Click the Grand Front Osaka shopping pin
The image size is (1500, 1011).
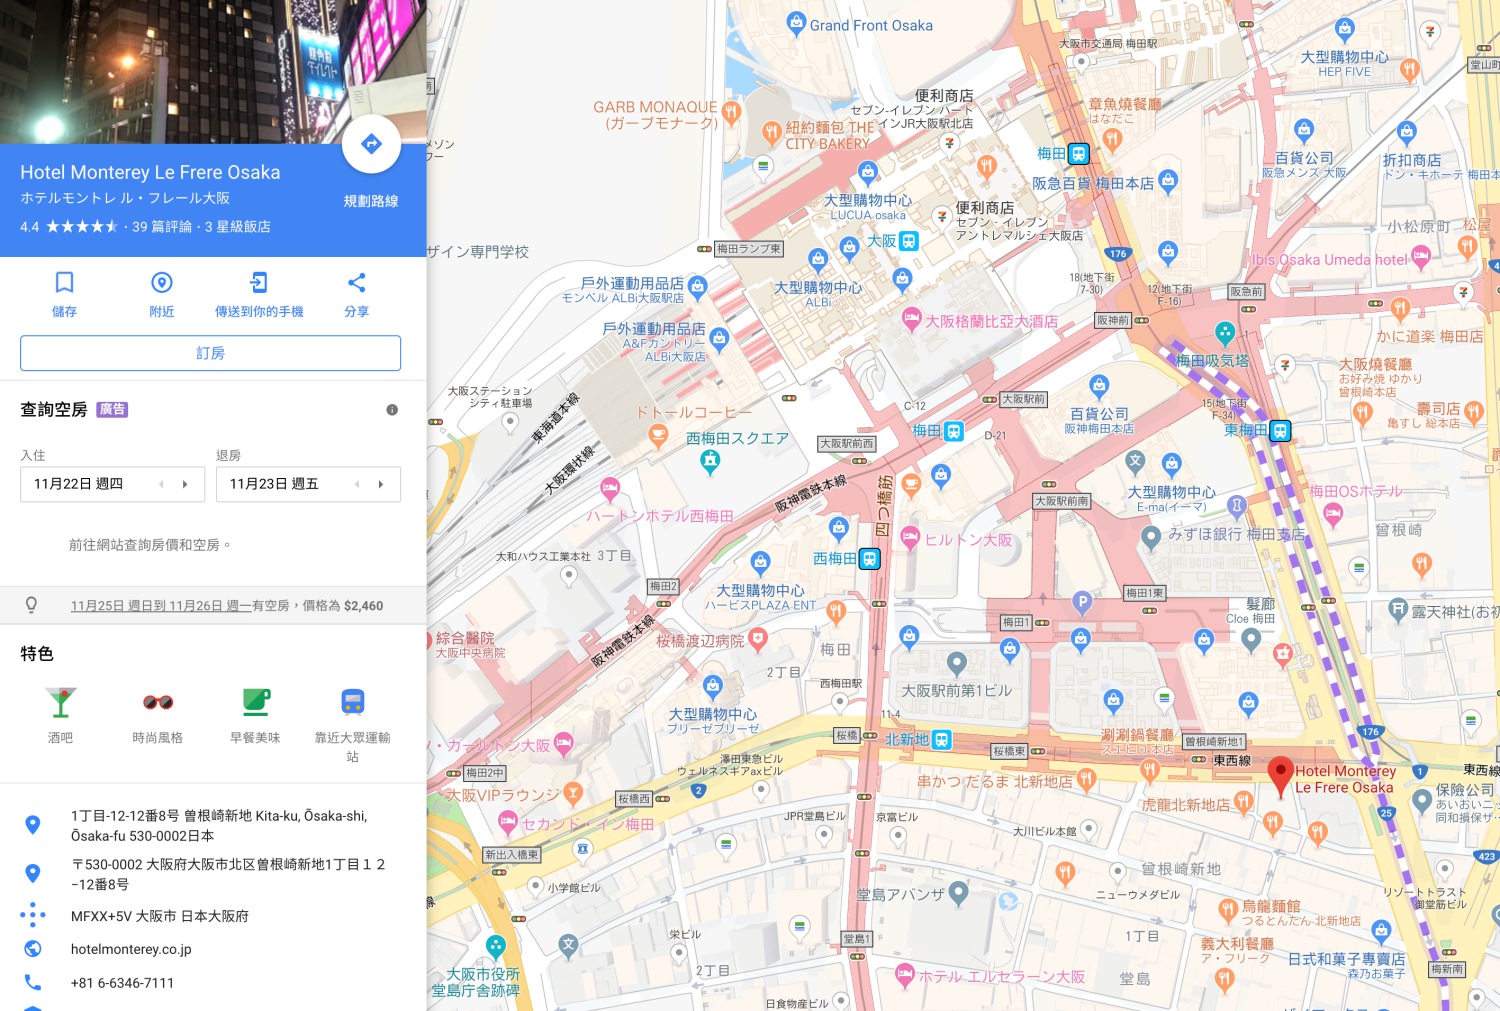(x=796, y=22)
